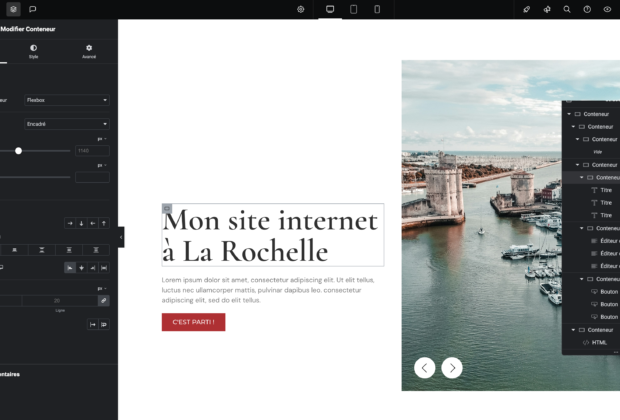Click the rocket icon in top bar
Image resolution: width=620 pixels, height=420 pixels.
coord(526,9)
